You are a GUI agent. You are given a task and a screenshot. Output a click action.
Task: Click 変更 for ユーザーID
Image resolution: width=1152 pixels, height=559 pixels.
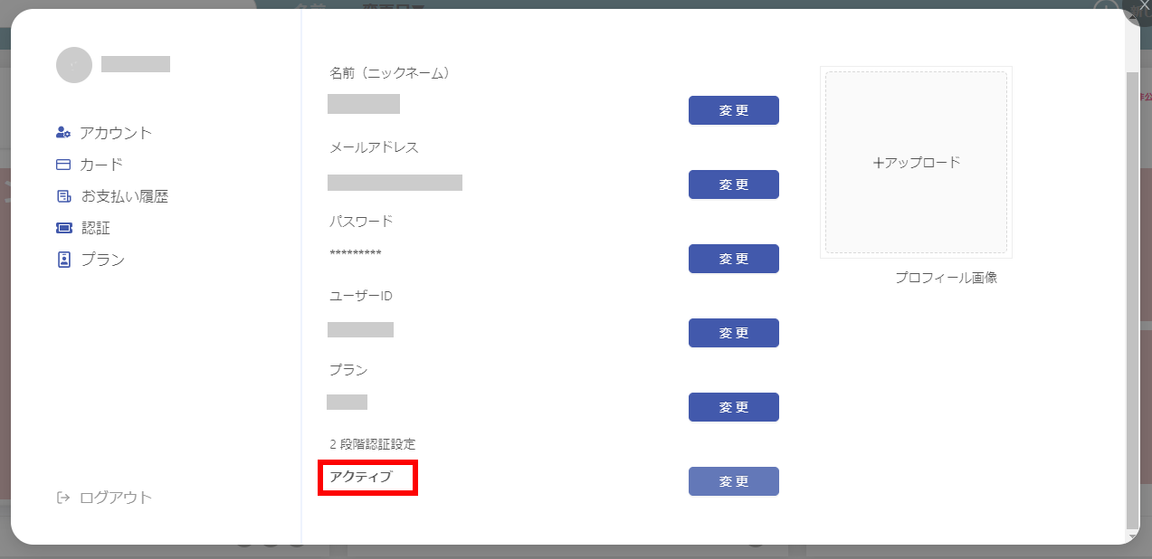coord(733,333)
